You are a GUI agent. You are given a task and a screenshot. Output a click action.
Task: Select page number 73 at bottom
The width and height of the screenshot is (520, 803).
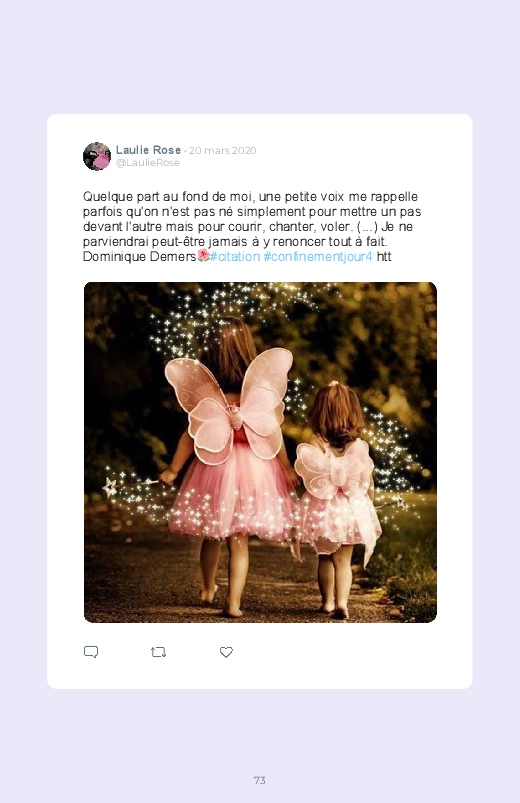pyautogui.click(x=260, y=780)
